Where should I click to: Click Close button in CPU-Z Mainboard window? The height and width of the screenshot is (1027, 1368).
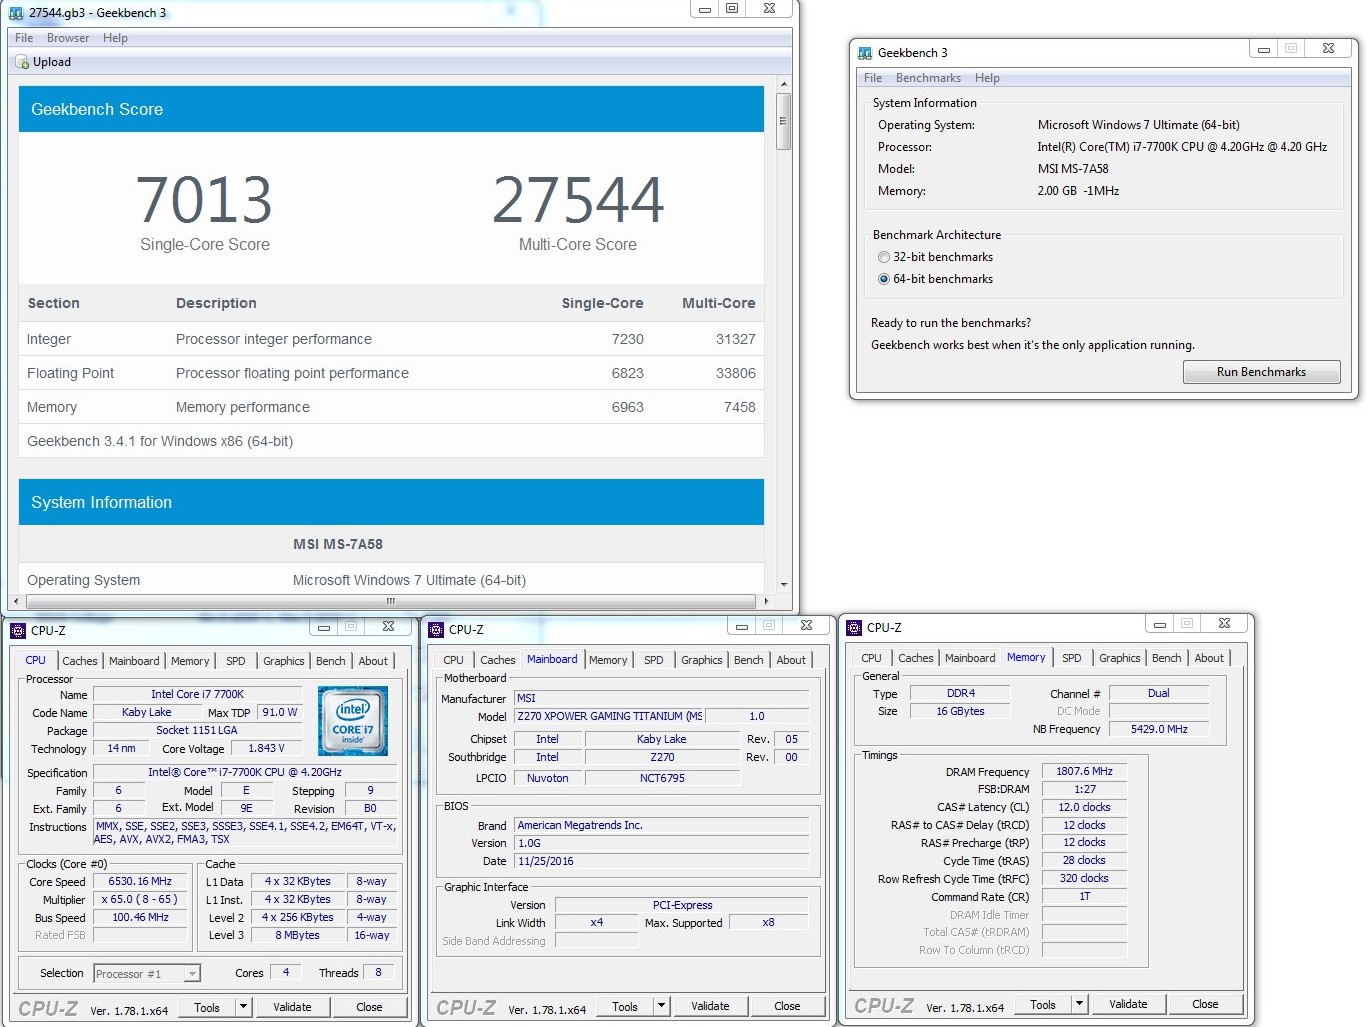(787, 1006)
